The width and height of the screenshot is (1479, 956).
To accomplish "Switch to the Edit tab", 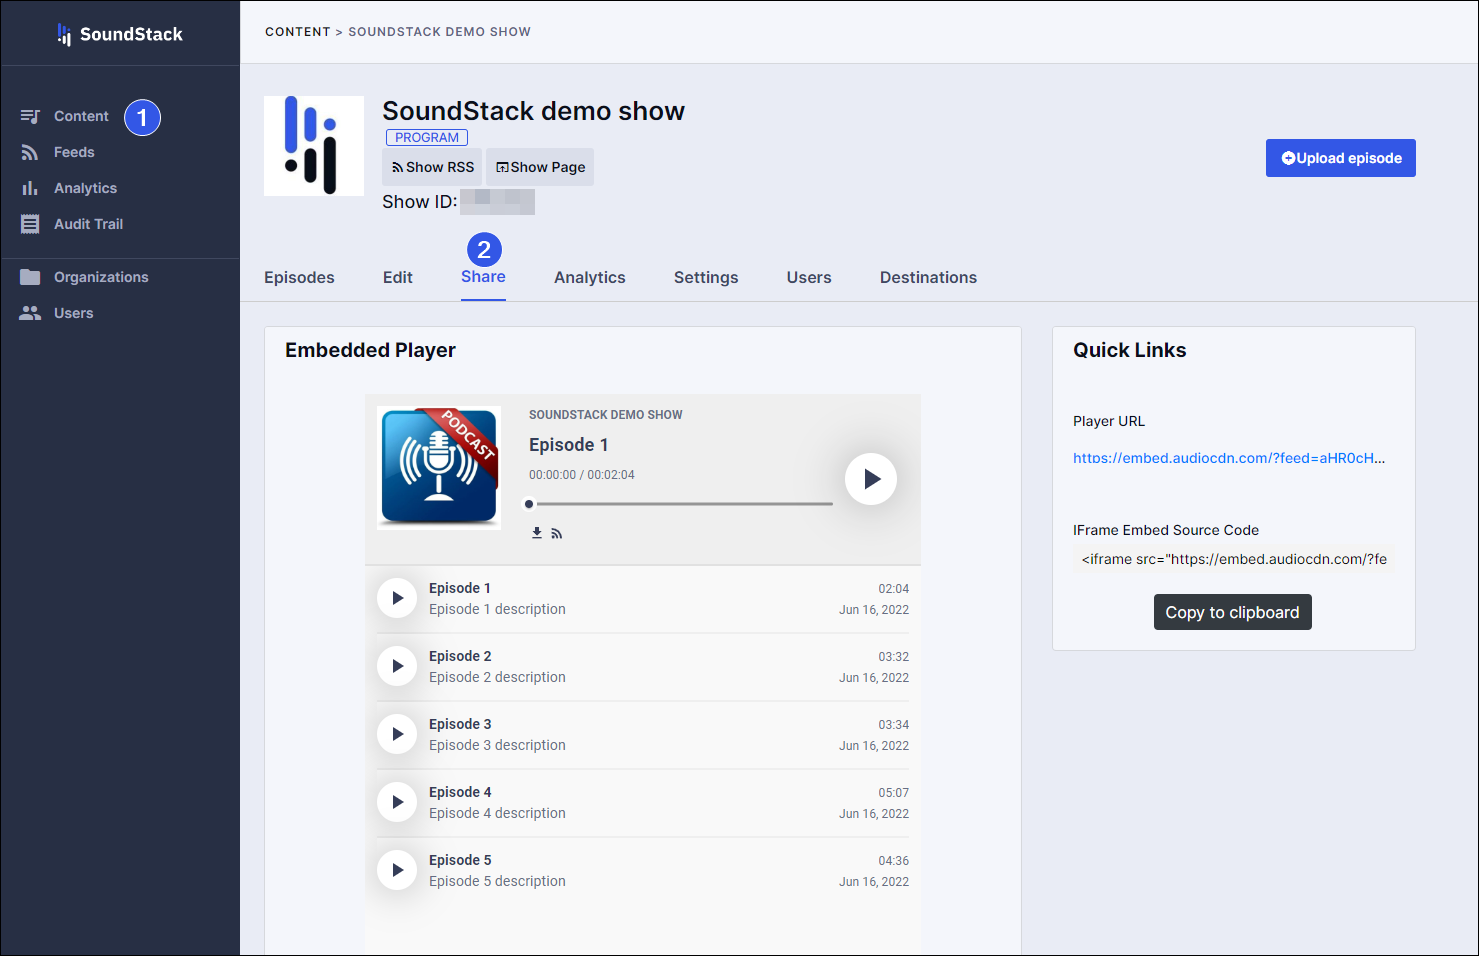I will (398, 277).
